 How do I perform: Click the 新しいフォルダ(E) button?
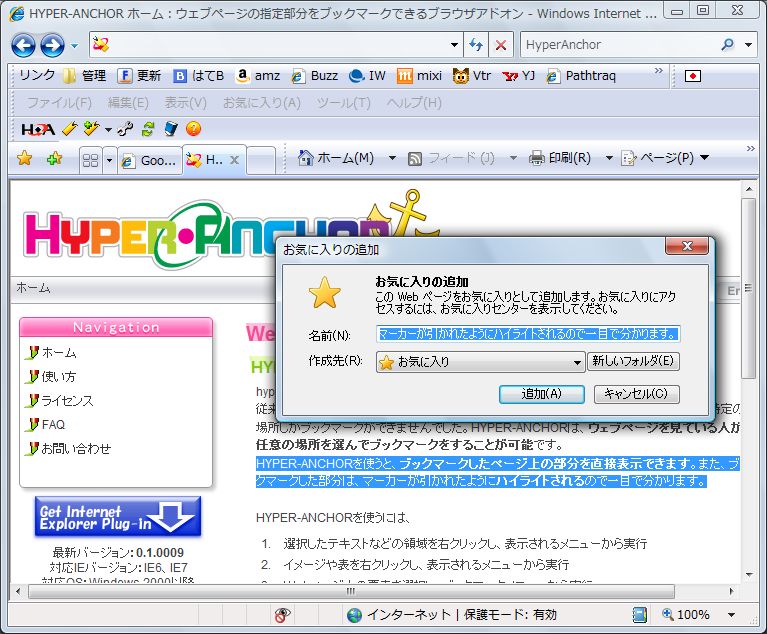pyautogui.click(x=633, y=362)
